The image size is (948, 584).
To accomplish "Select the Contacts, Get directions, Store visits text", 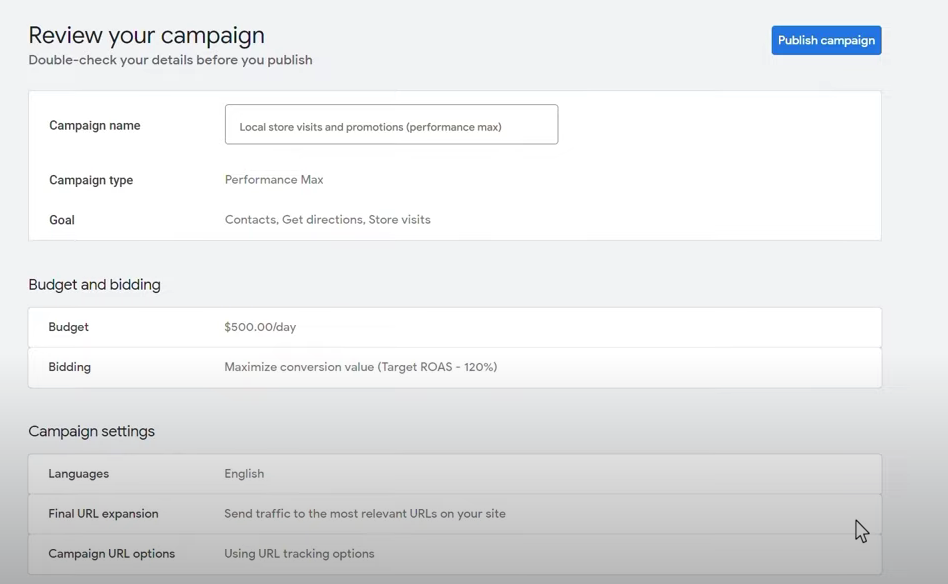I will (x=327, y=220).
